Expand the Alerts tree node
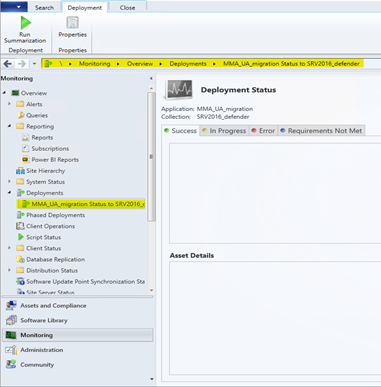The height and width of the screenshot is (387, 381). (x=9, y=104)
